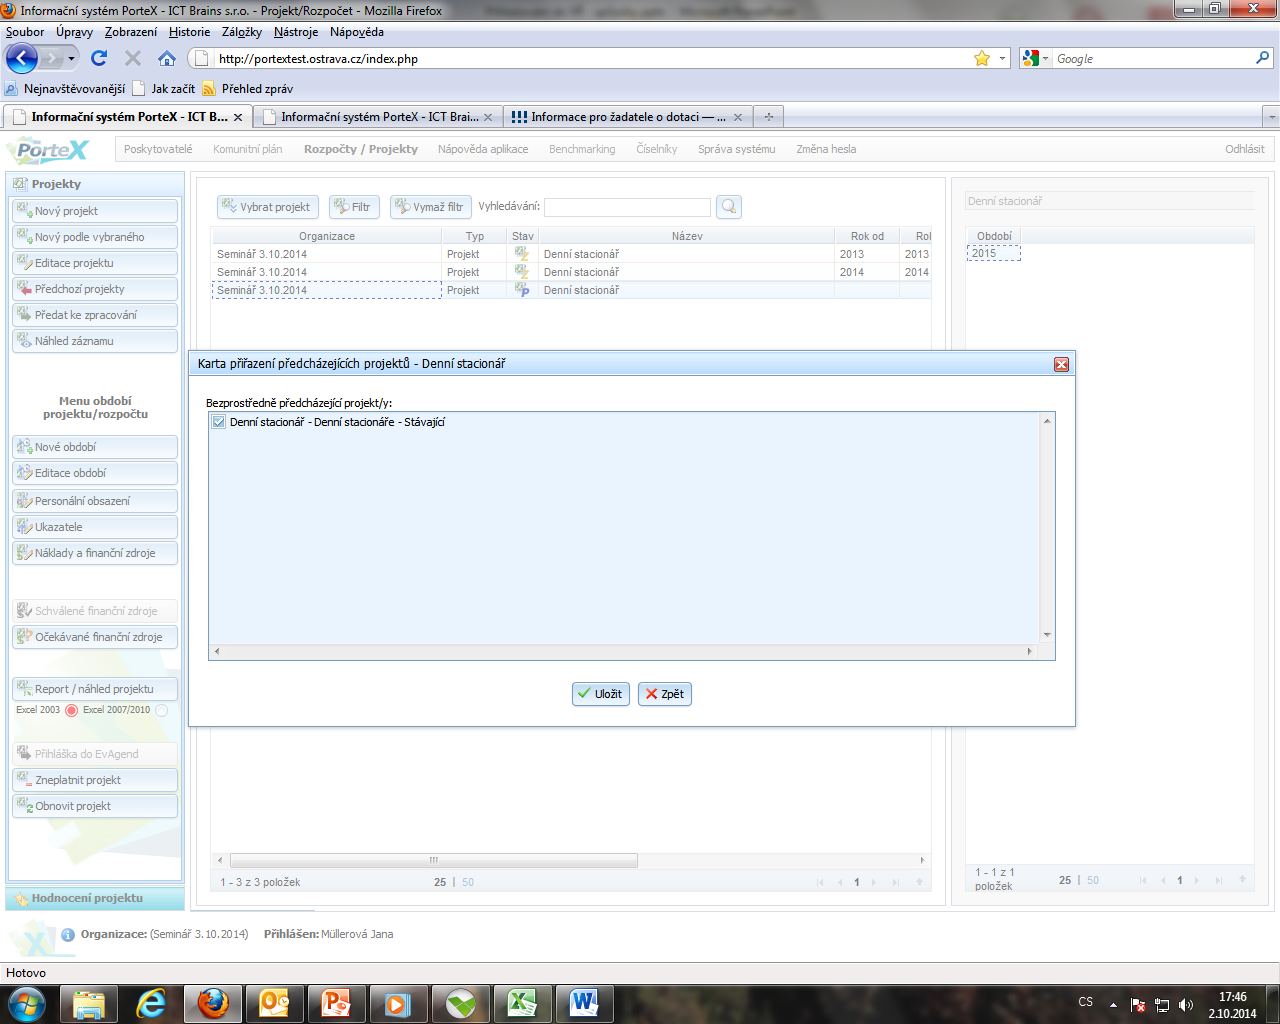Viewport: 1280px width, 1024px height.
Task: Select the Excel 2003 radio button
Action: pyautogui.click(x=71, y=711)
